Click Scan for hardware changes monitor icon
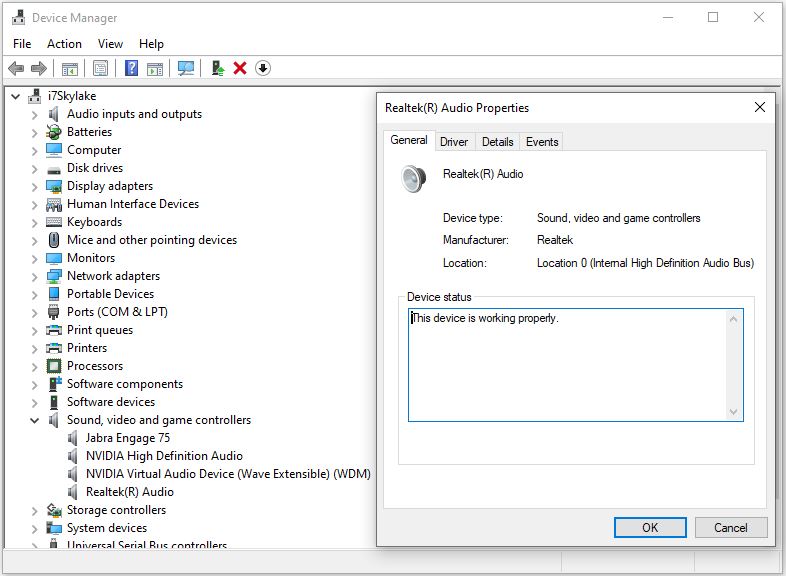Image resolution: width=786 pixels, height=576 pixels. [186, 68]
